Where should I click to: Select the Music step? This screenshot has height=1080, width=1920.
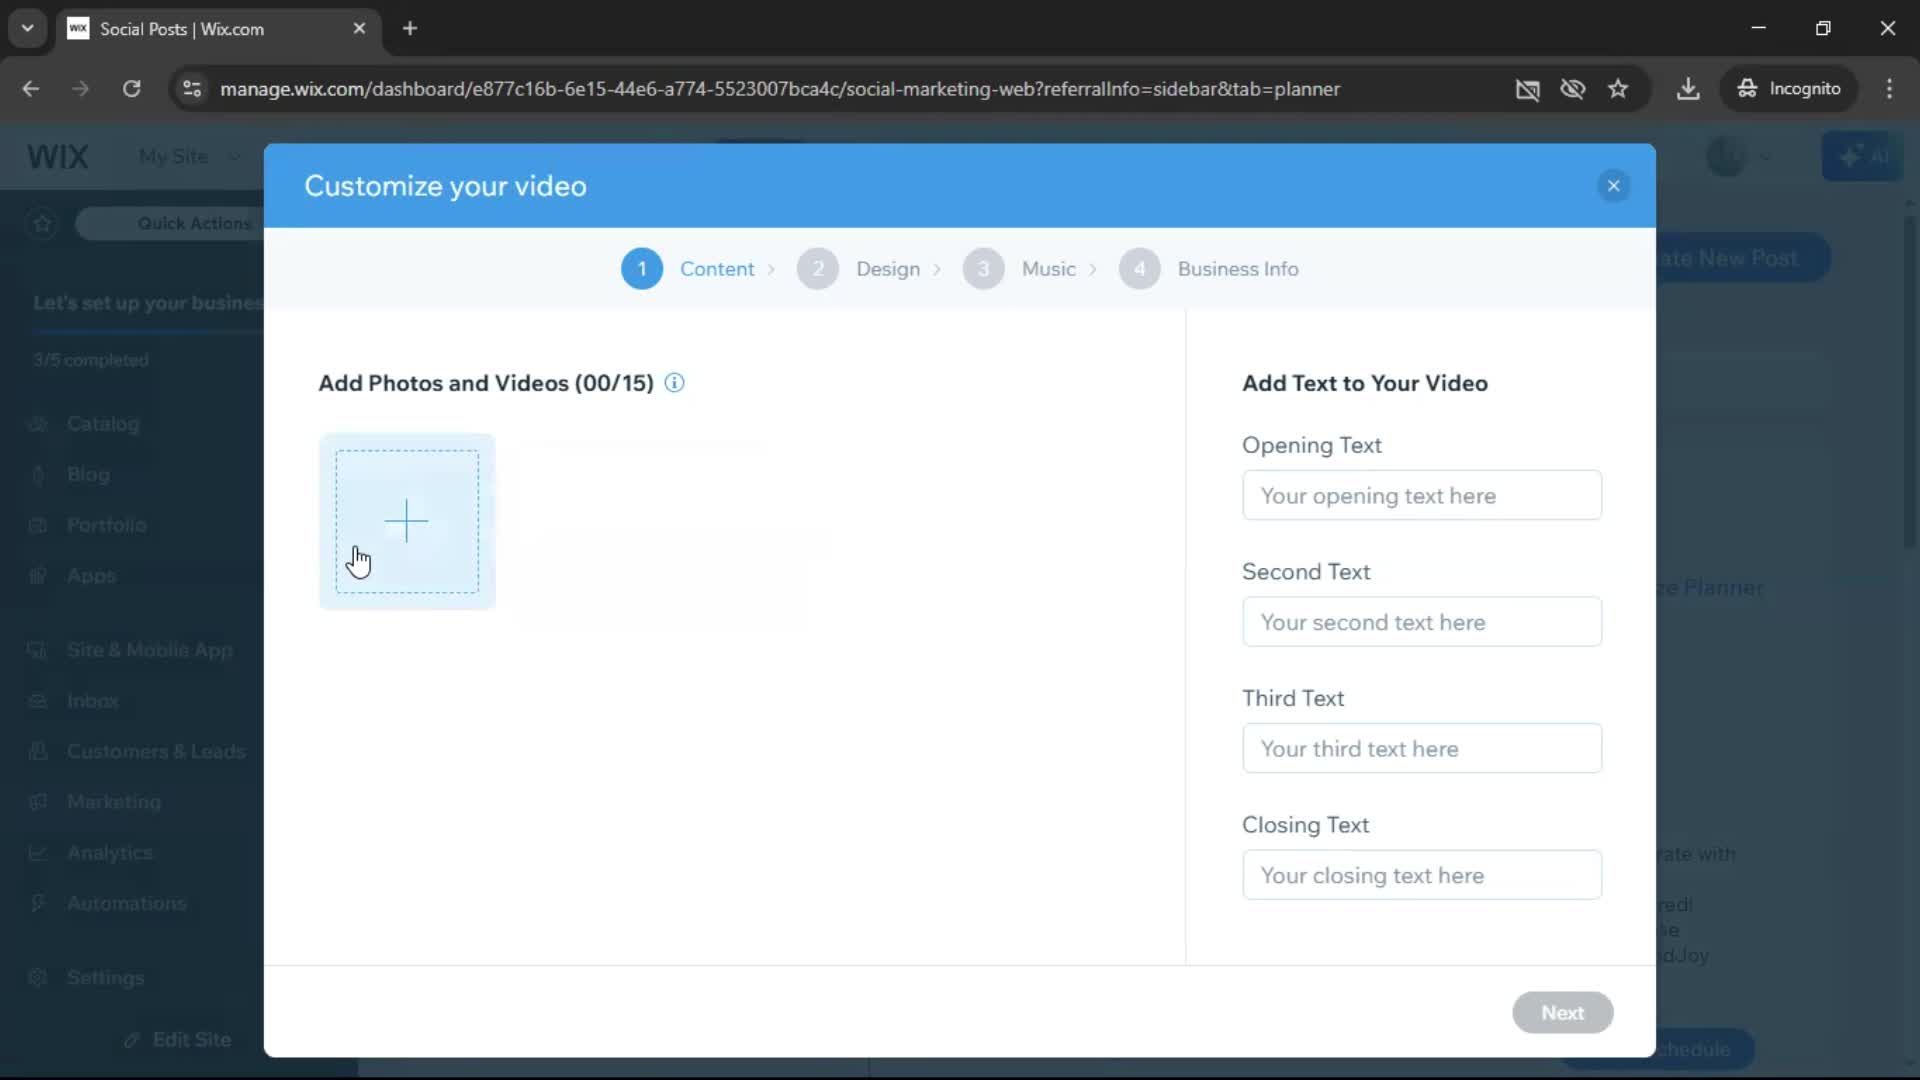(x=1049, y=269)
